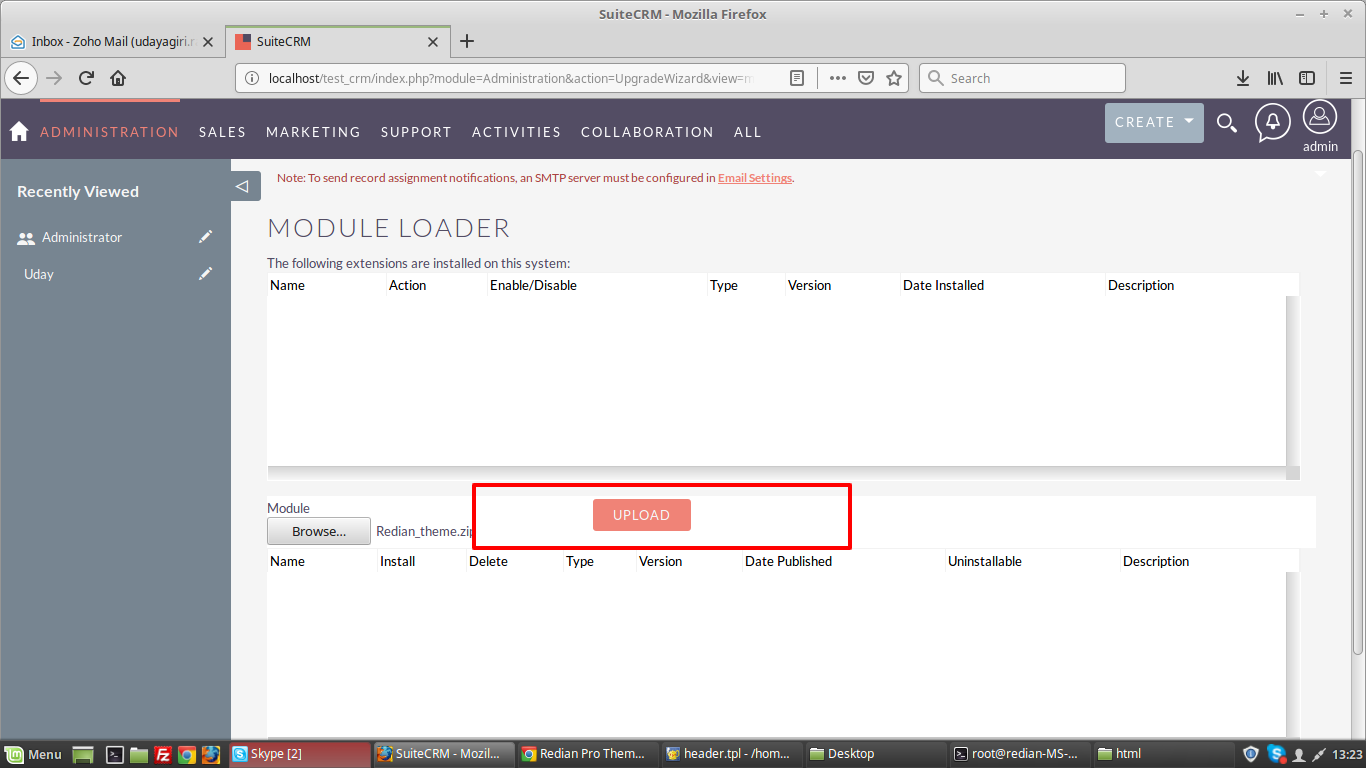1366x768 pixels.
Task: Open the ACTIVITIES menu
Action: click(516, 132)
